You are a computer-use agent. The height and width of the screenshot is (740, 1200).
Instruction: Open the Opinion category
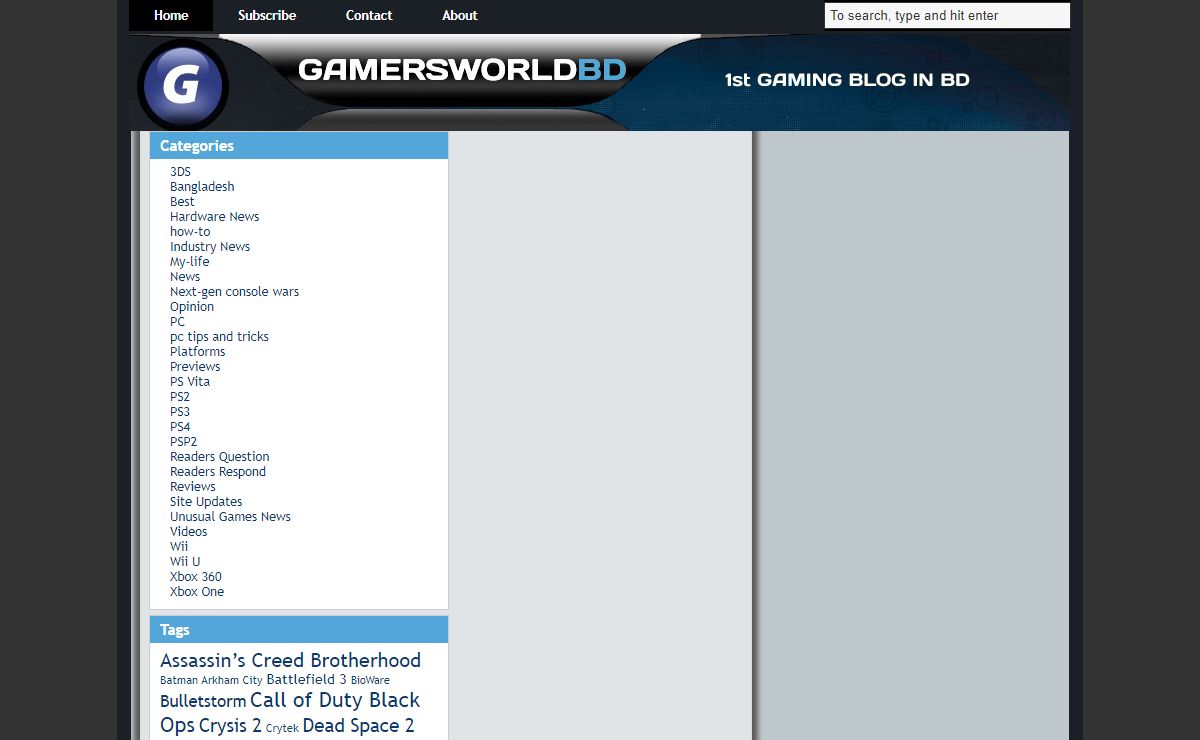tap(192, 307)
